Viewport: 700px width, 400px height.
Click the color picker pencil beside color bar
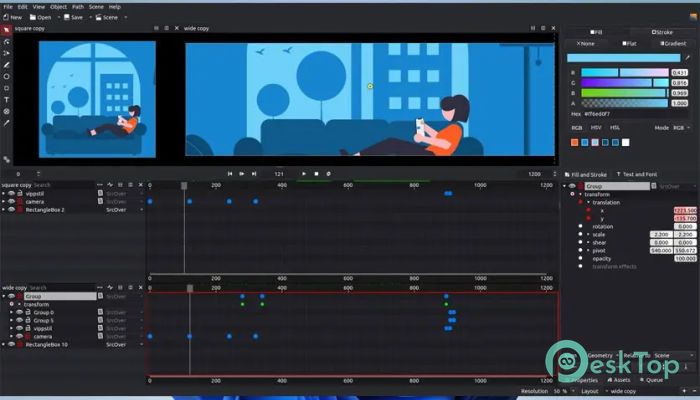click(x=688, y=58)
